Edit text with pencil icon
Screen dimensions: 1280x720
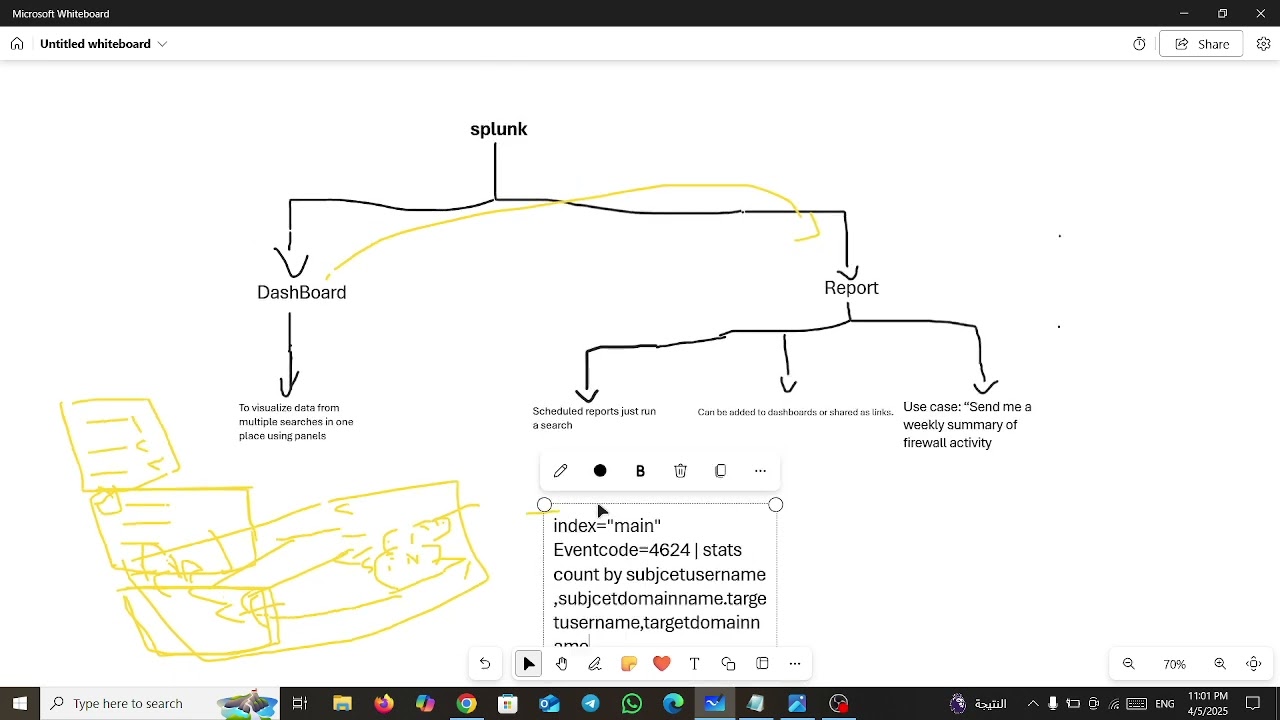(561, 471)
